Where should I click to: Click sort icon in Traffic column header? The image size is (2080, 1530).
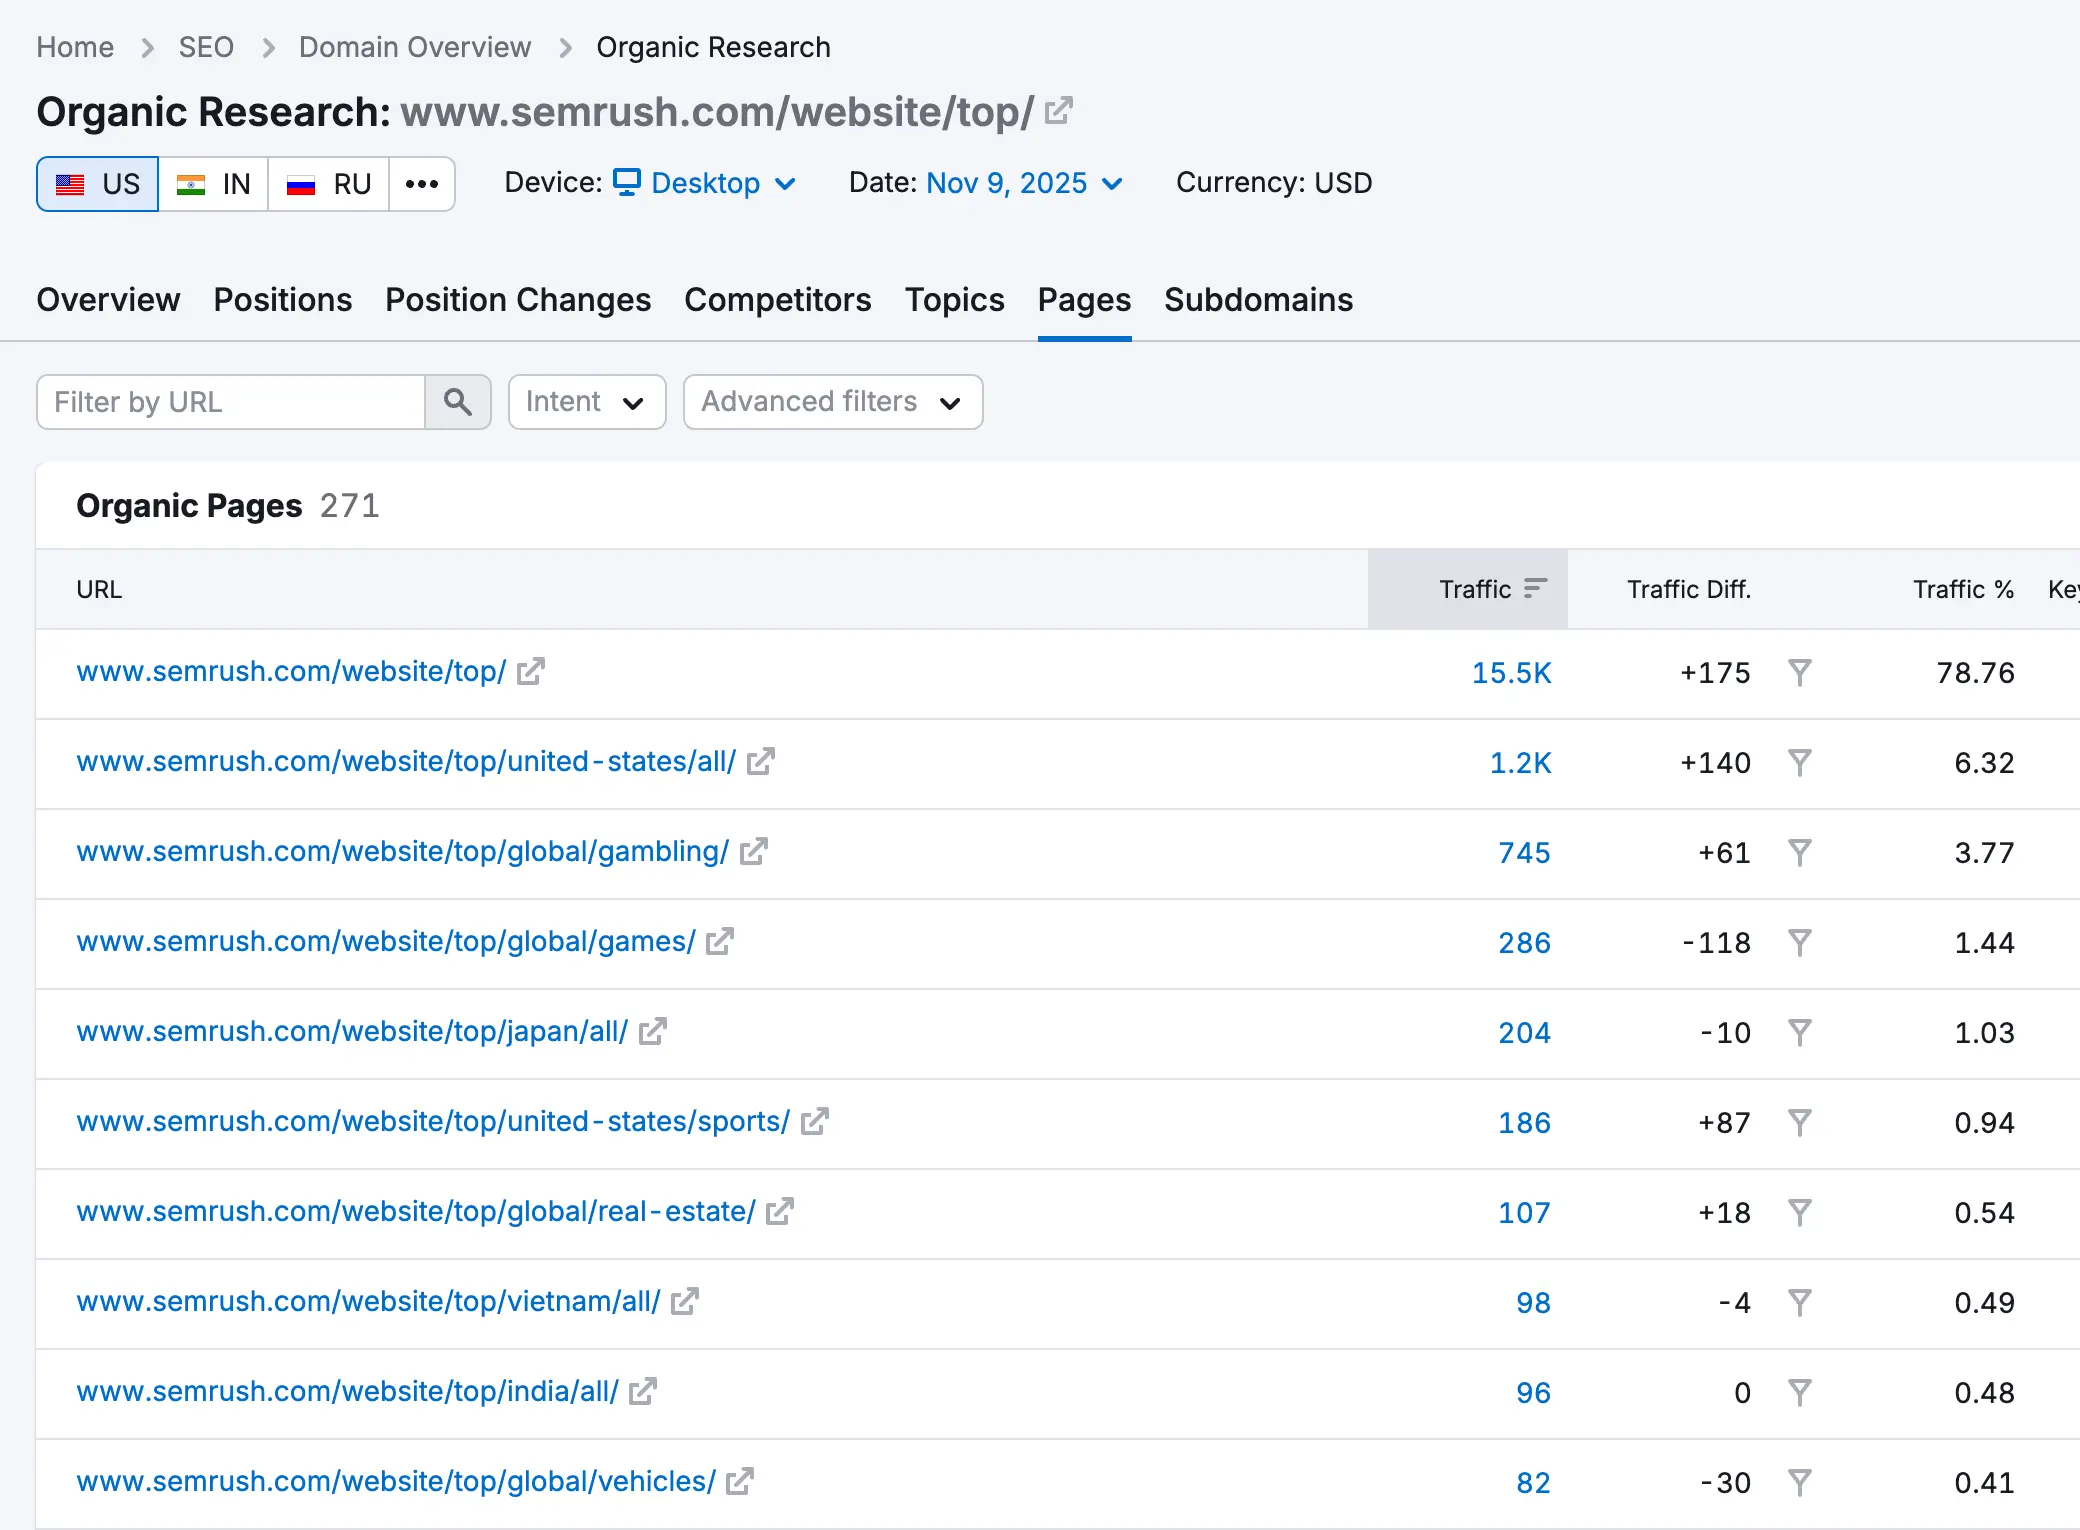pyautogui.click(x=1535, y=589)
